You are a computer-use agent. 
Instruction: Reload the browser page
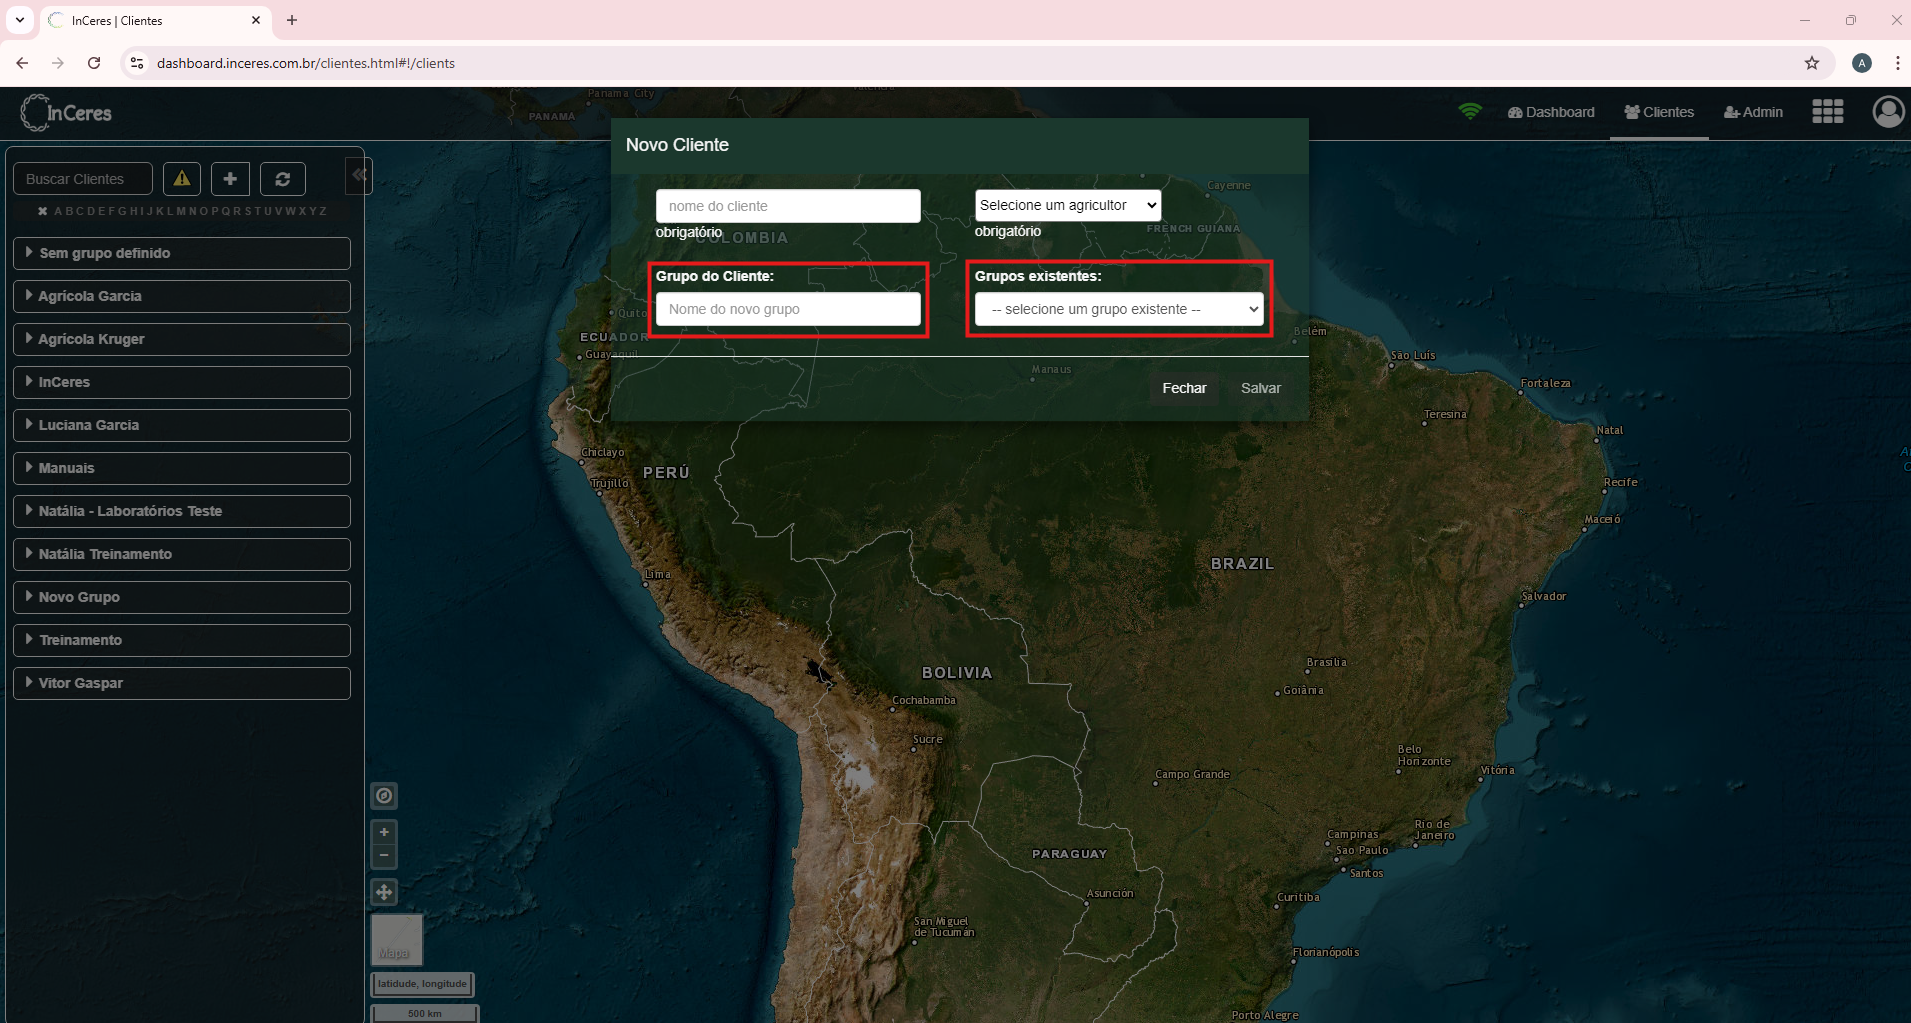tap(94, 63)
